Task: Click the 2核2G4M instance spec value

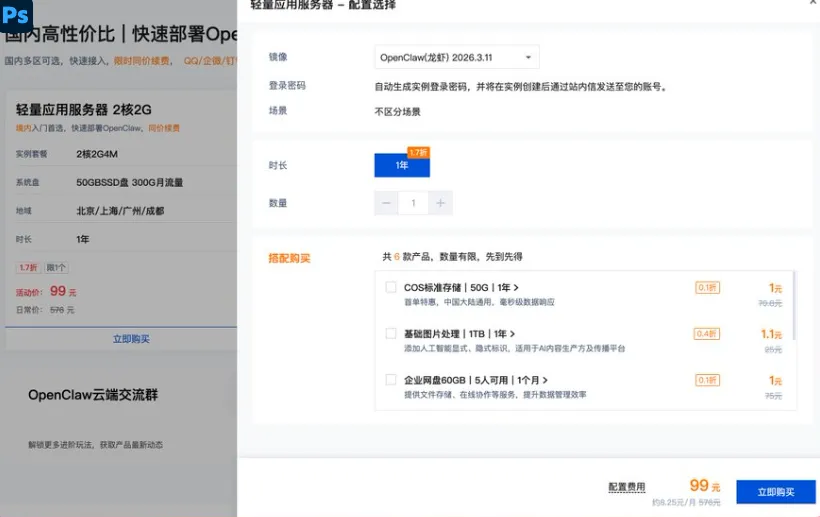Action: (97, 154)
